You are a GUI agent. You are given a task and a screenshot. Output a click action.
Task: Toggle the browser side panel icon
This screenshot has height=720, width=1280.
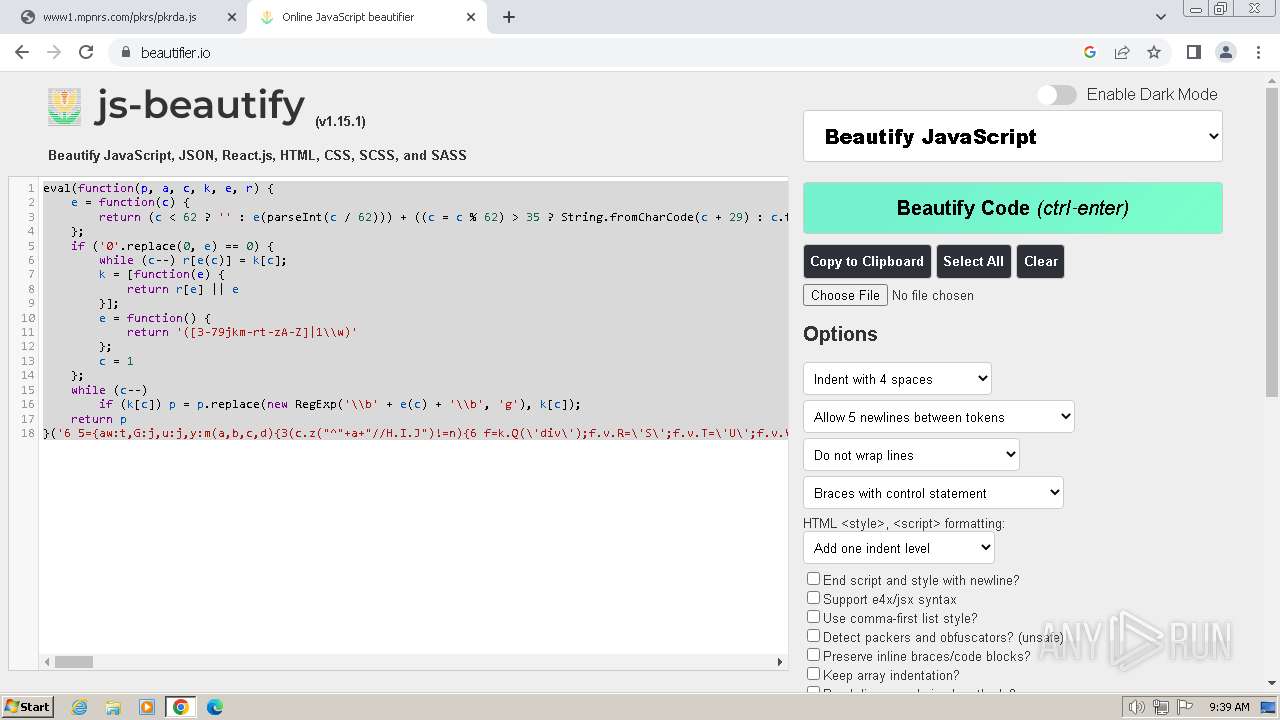pos(1193,52)
